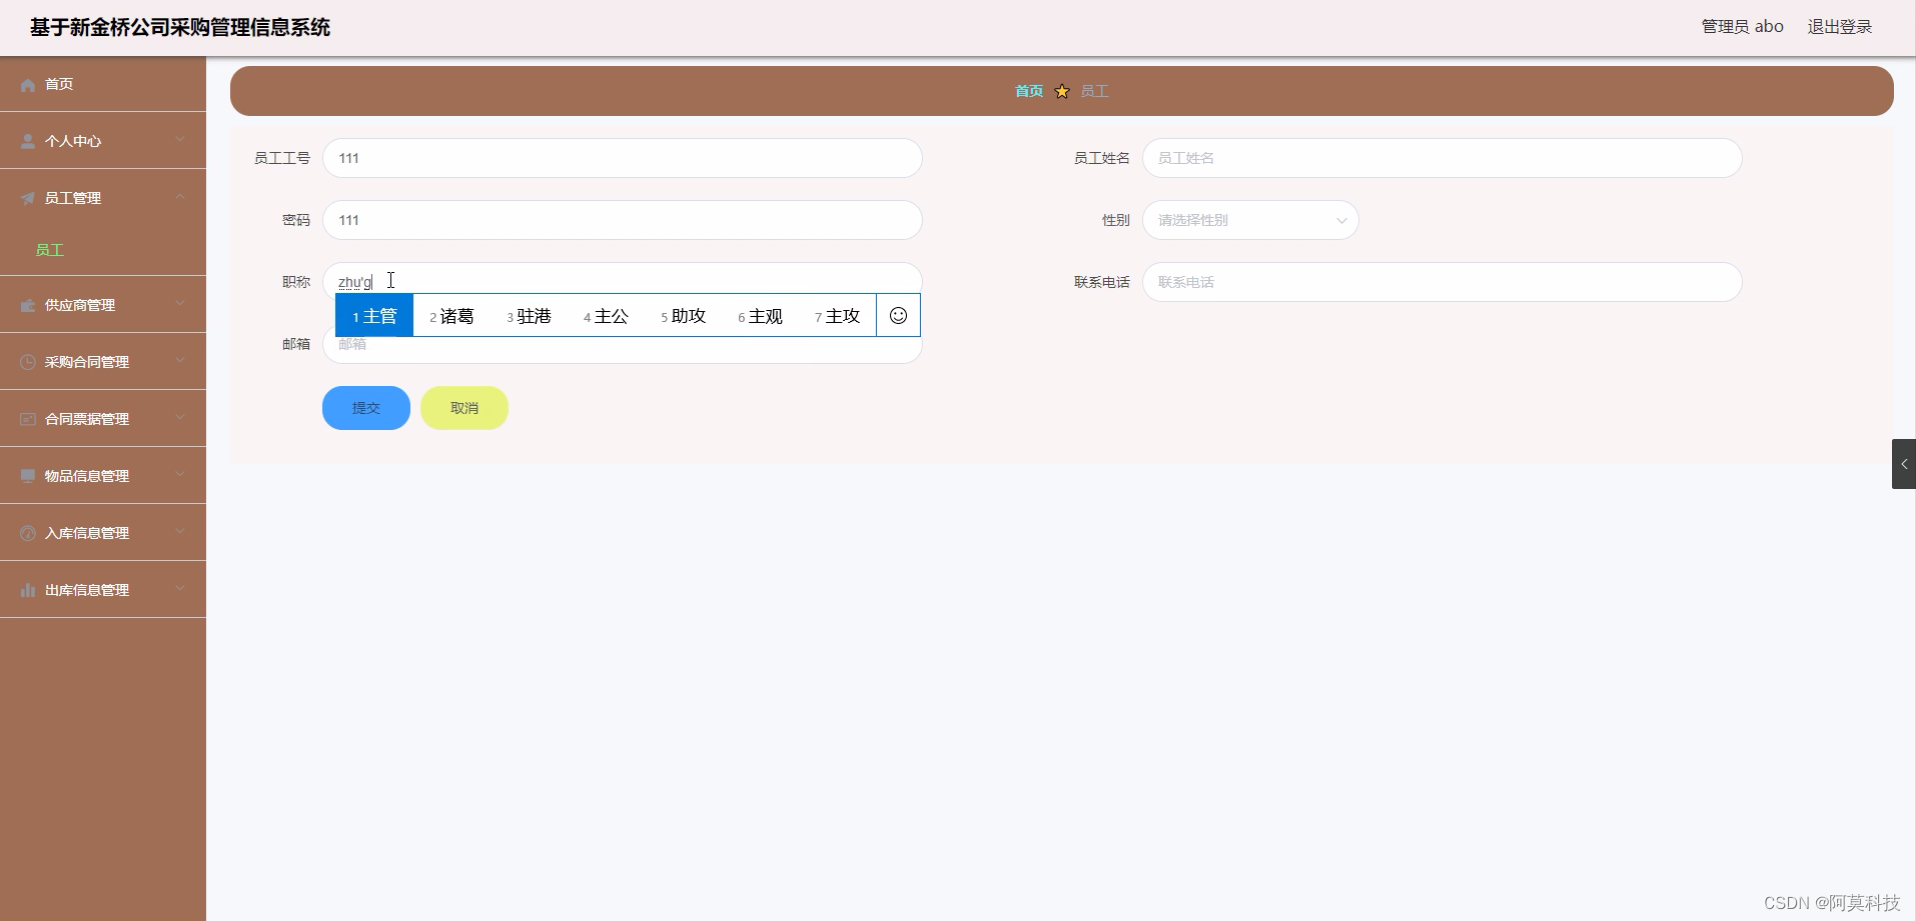1916x921 pixels.
Task: Click the paper plane icon next to 员工管理
Action: point(27,197)
